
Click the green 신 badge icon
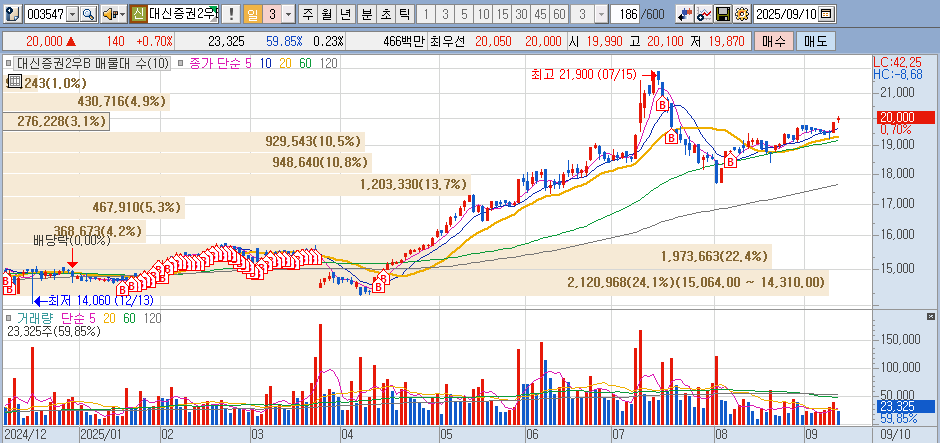pos(138,13)
